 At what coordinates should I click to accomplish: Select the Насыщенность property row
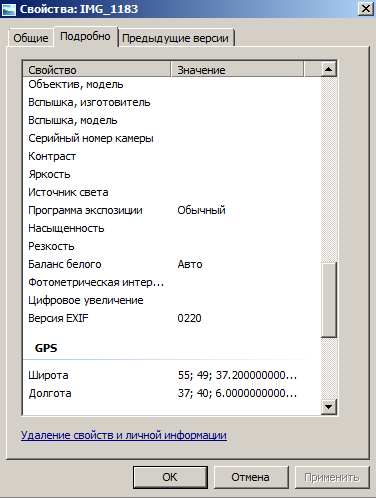[x=172, y=228]
